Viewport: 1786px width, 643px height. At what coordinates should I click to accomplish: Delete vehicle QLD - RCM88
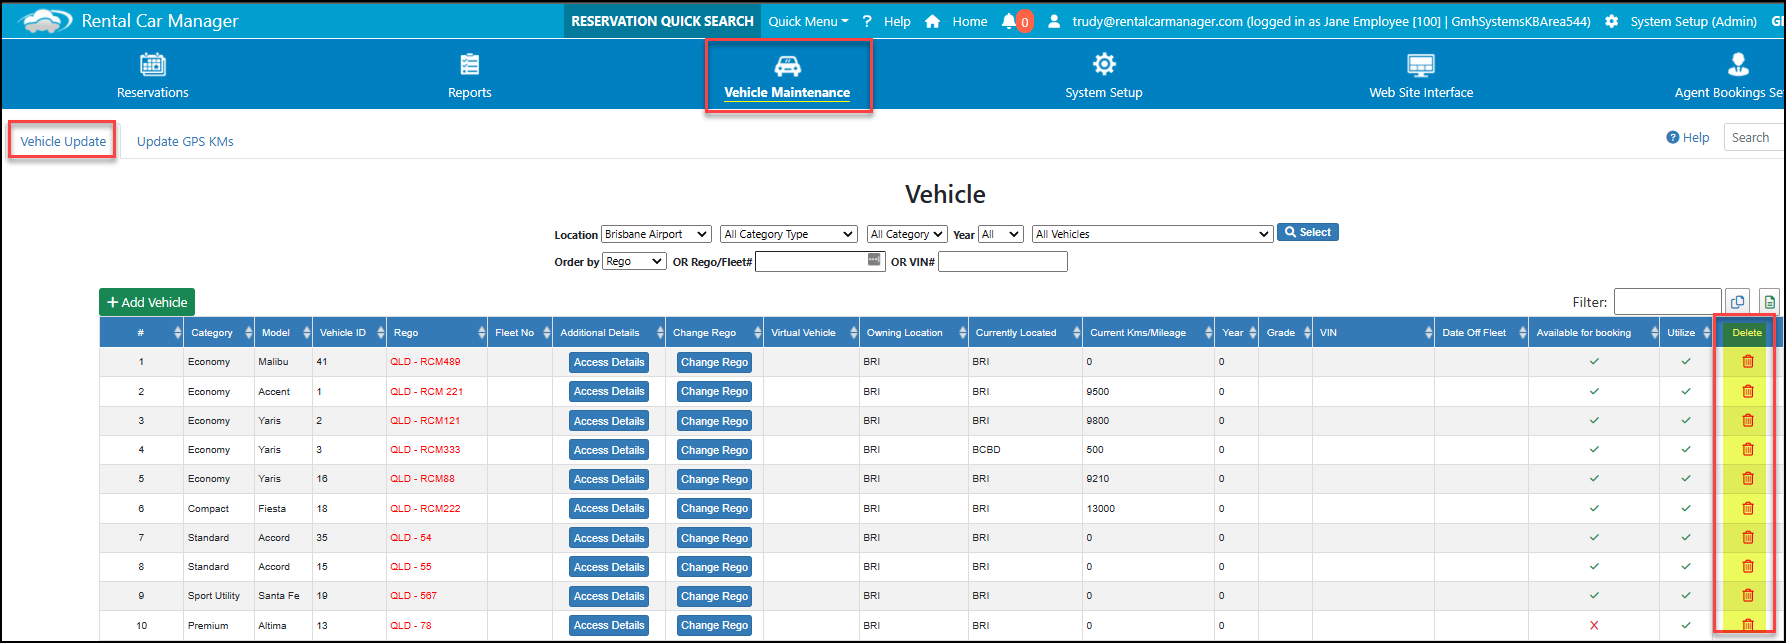(x=1748, y=478)
